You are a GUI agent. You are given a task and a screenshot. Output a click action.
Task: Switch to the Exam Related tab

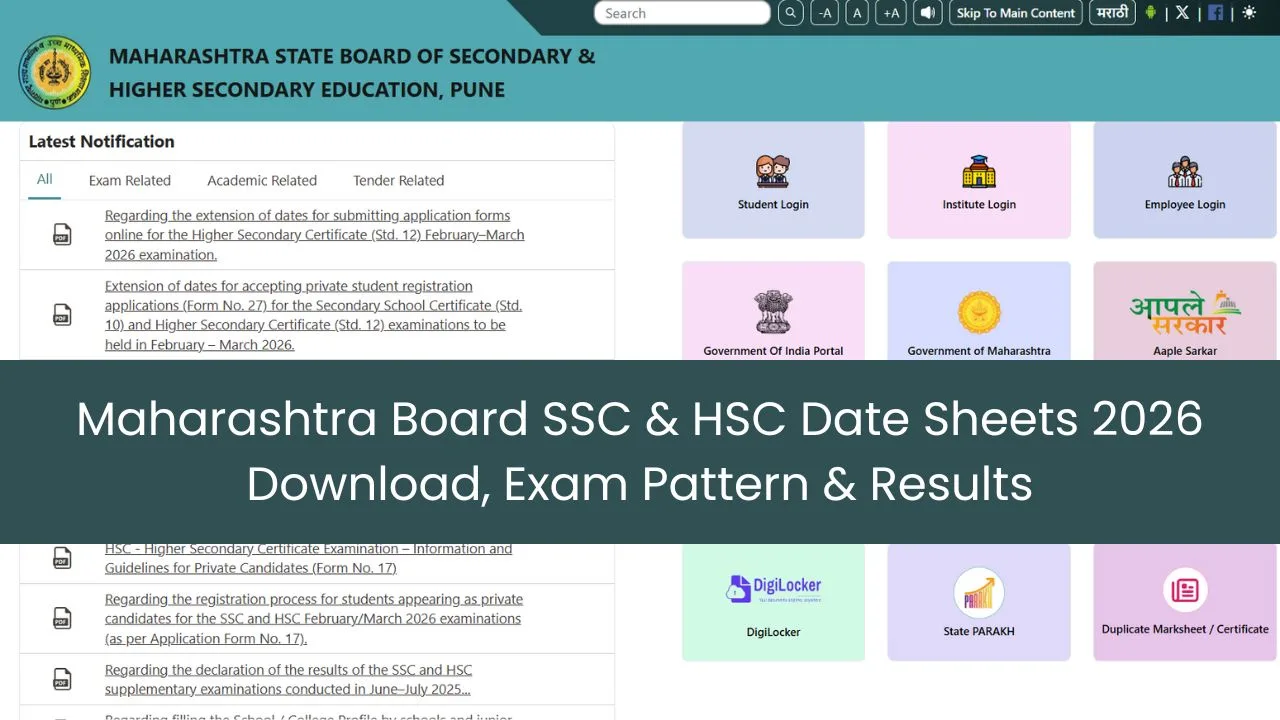(x=130, y=181)
